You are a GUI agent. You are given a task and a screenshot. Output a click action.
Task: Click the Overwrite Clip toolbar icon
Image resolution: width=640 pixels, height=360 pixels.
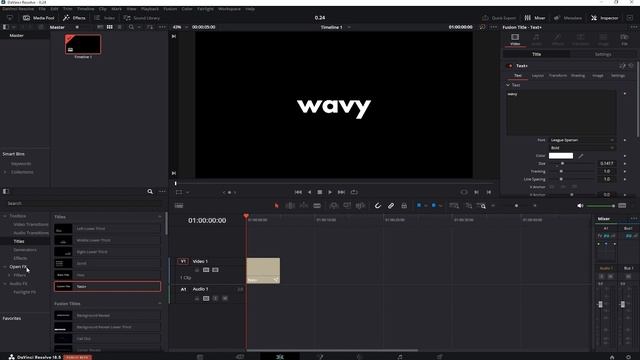tap(347, 206)
